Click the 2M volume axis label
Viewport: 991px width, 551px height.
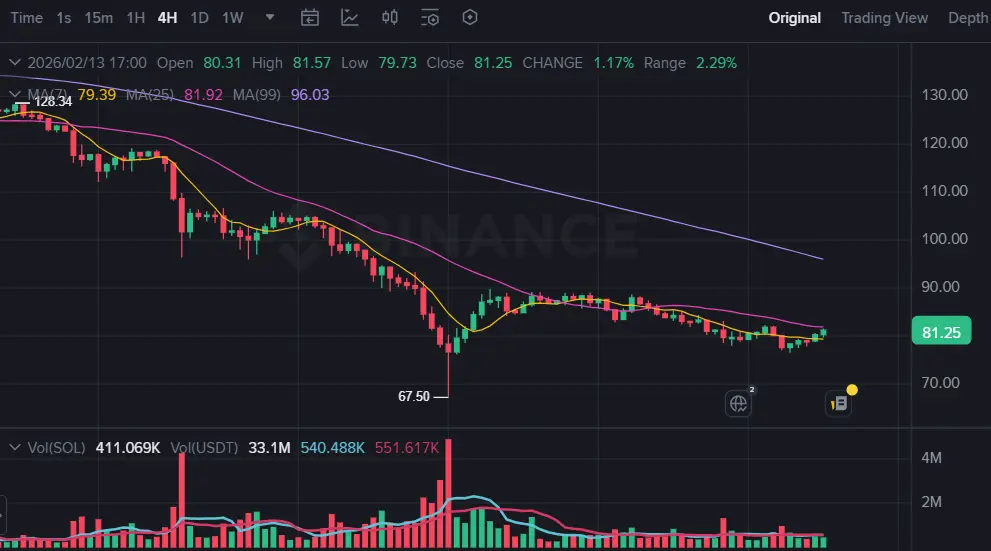(x=932, y=502)
